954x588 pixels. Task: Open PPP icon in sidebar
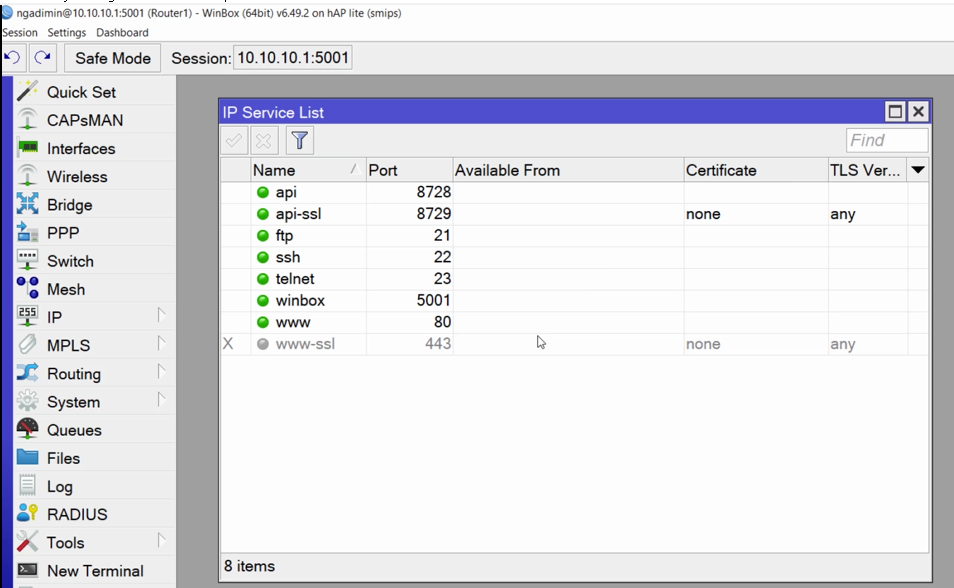[27, 233]
